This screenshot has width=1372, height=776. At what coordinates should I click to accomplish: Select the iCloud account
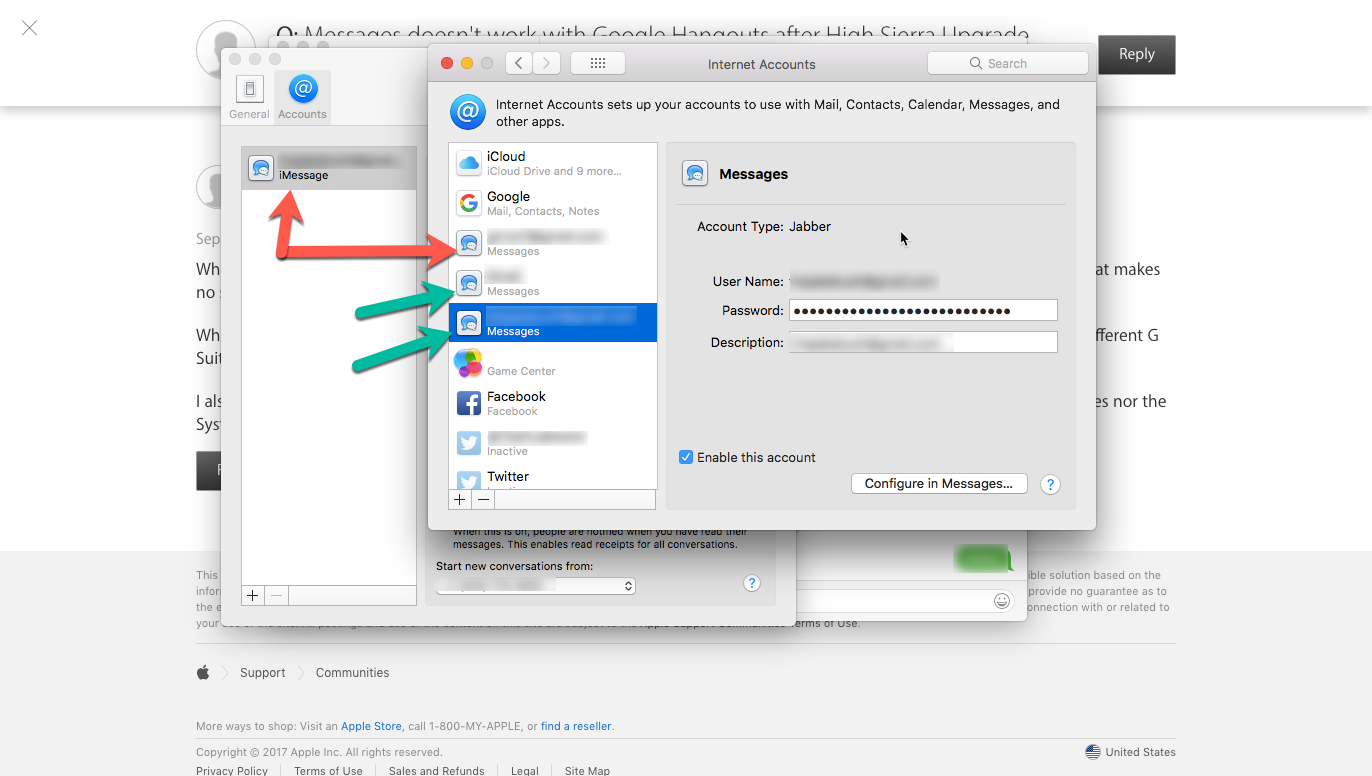coord(553,163)
